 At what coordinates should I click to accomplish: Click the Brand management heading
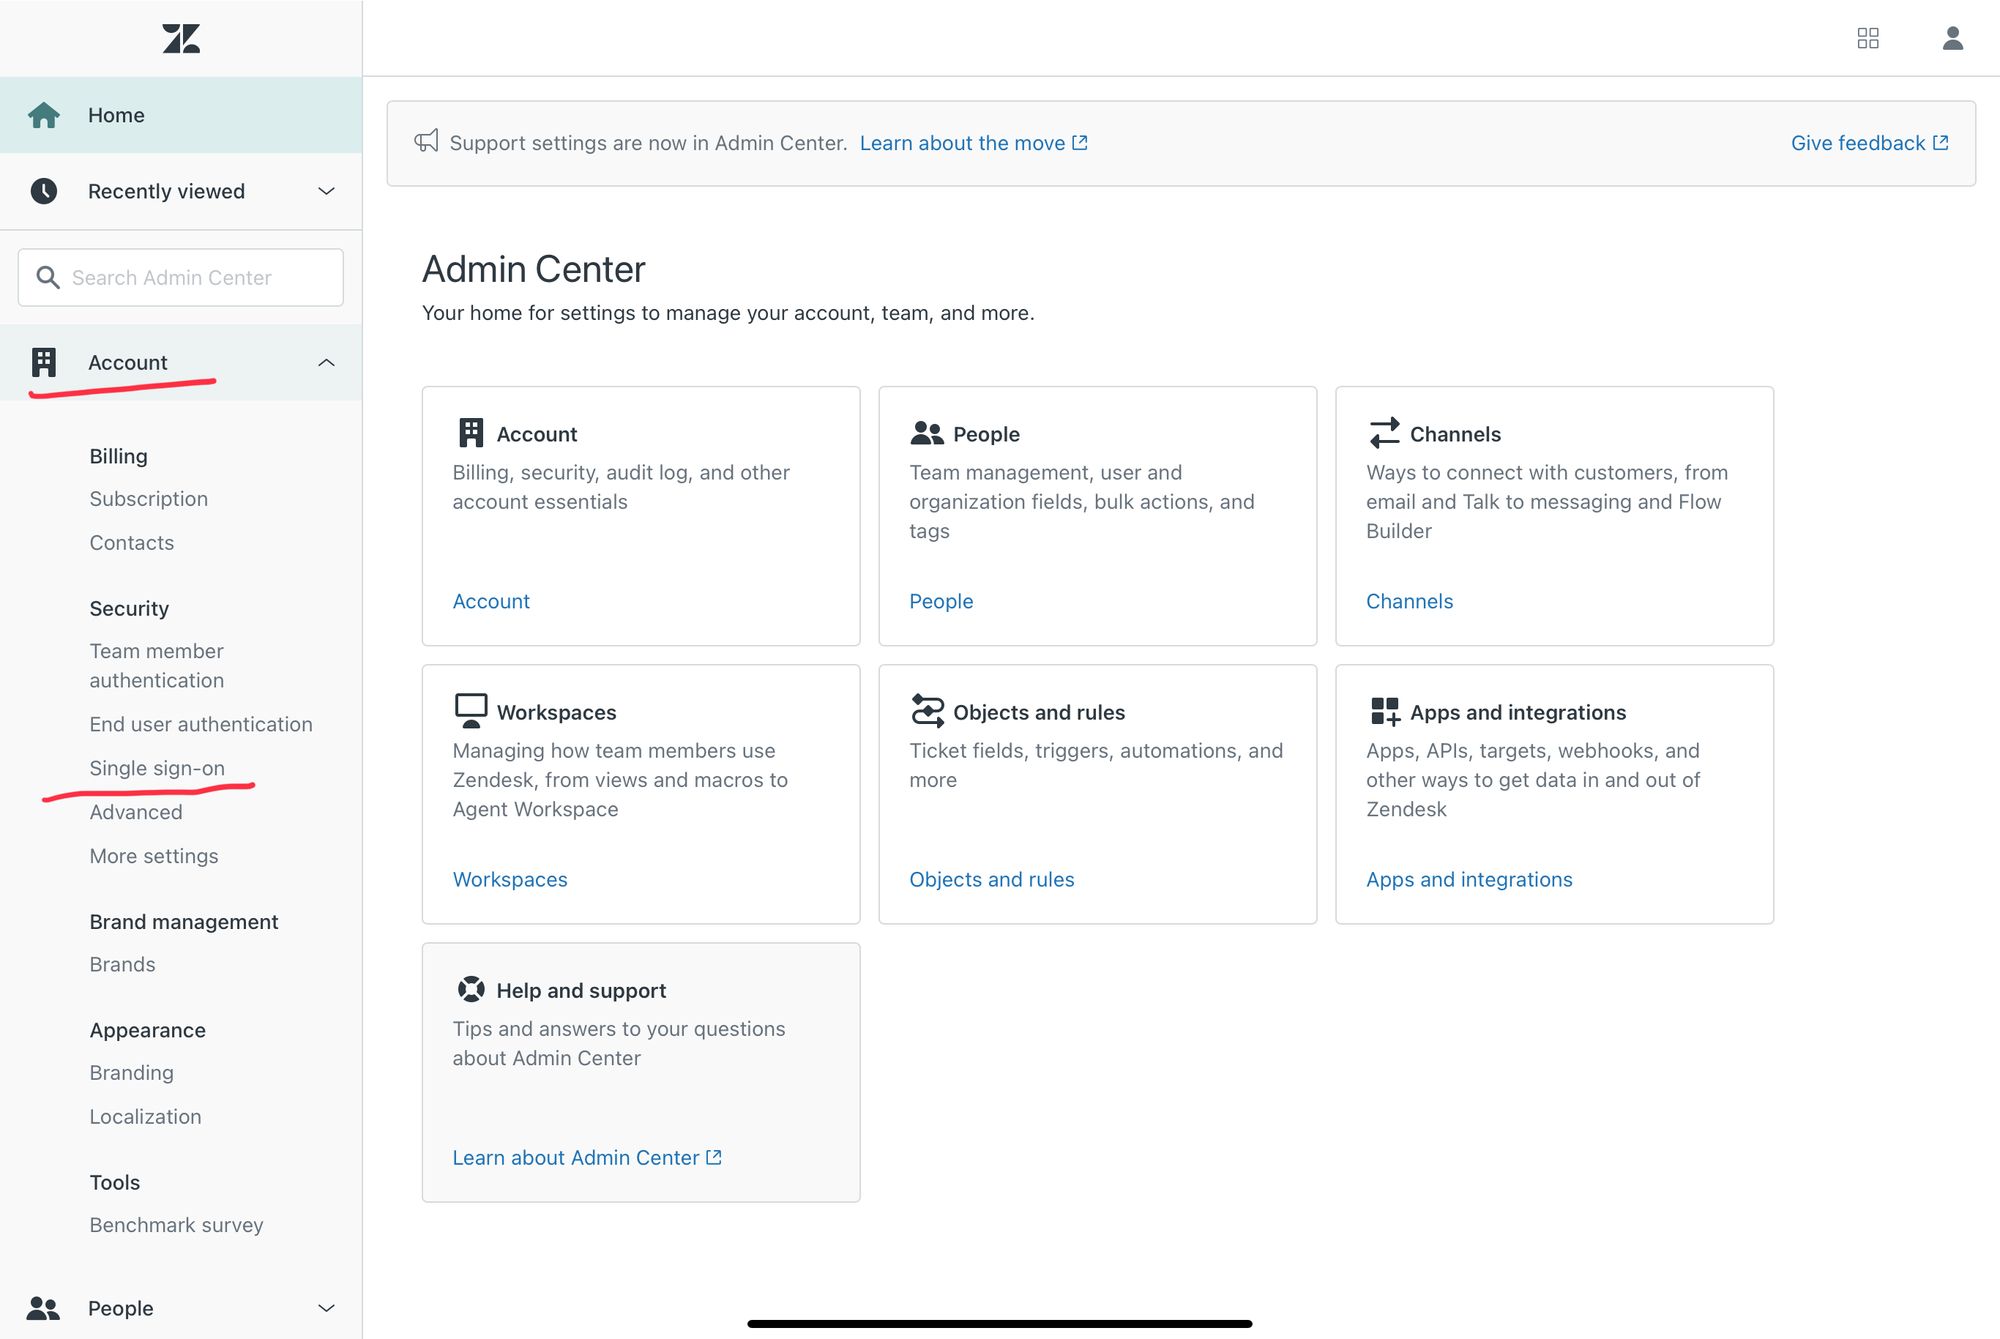tap(184, 922)
